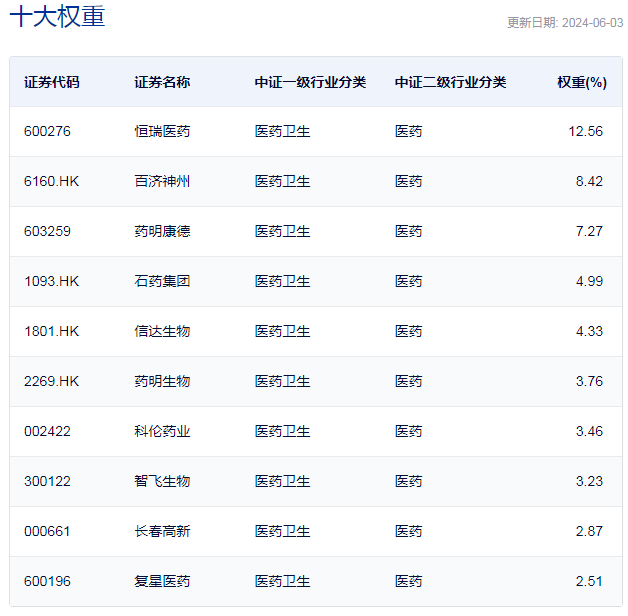Click the 中证二级行业分类 column header
The width and height of the screenshot is (628, 616).
coord(451,82)
